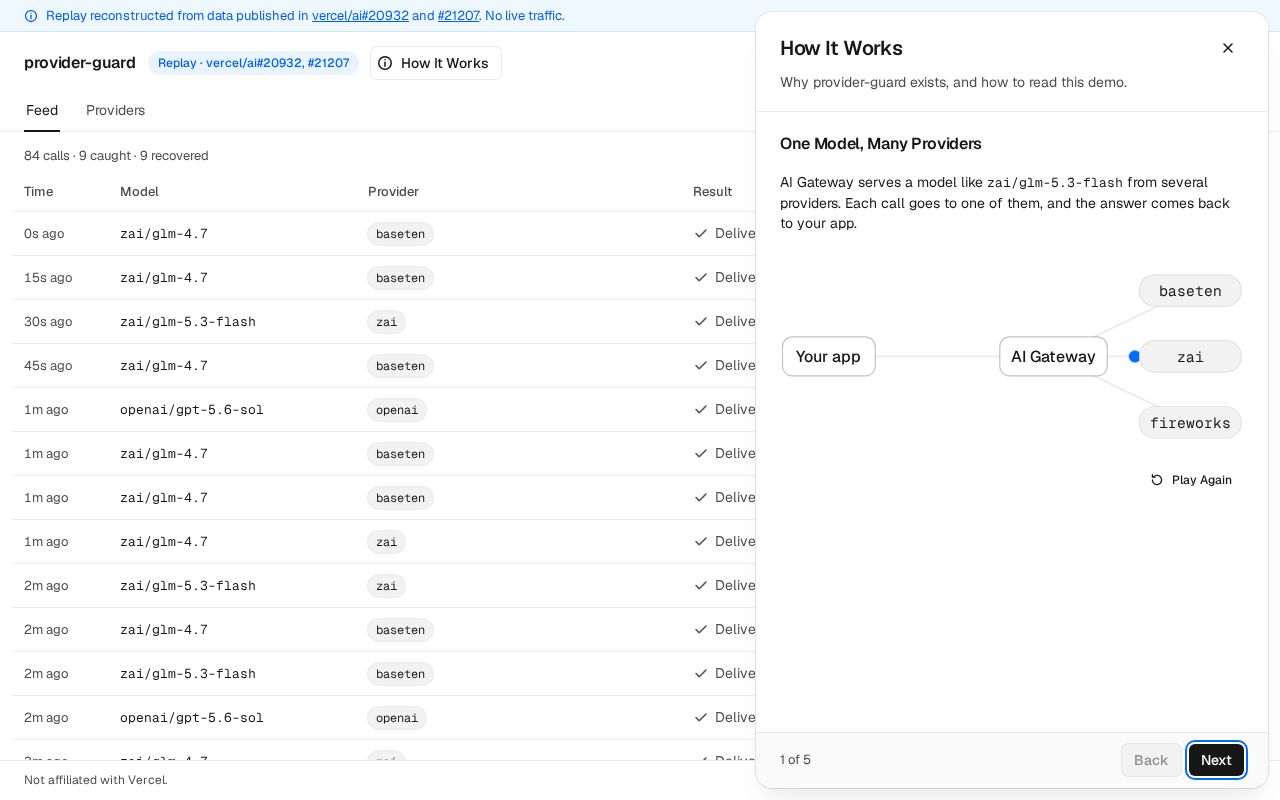Click the replay icon beside Play Again
Viewport: 1280px width, 800px height.
tap(1157, 480)
